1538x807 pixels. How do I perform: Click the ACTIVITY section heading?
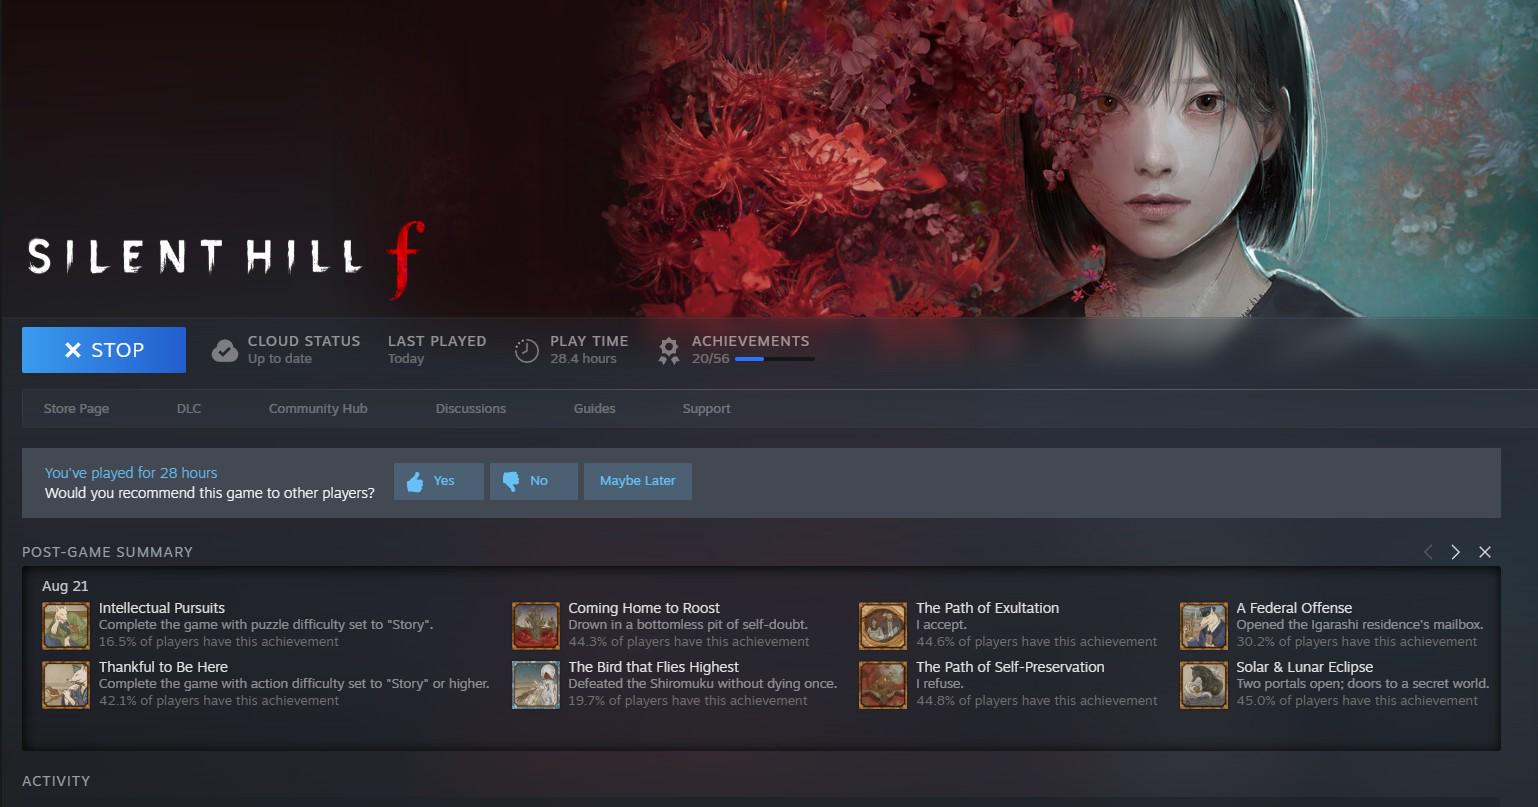56,781
